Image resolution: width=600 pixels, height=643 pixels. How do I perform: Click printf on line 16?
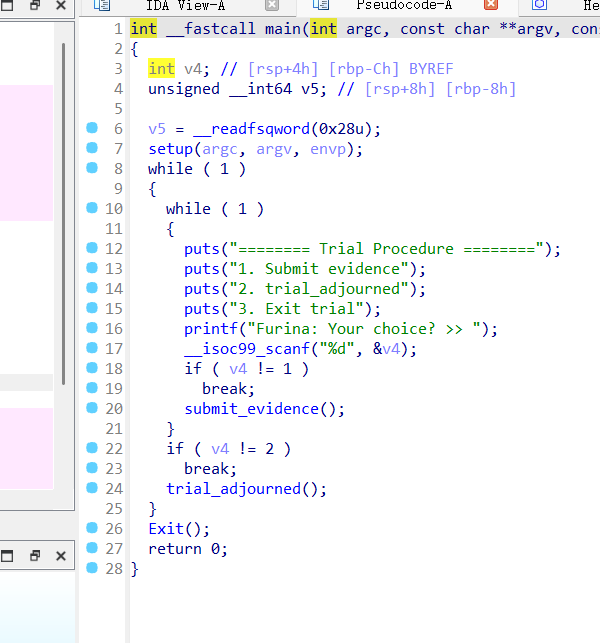[x=211, y=329]
